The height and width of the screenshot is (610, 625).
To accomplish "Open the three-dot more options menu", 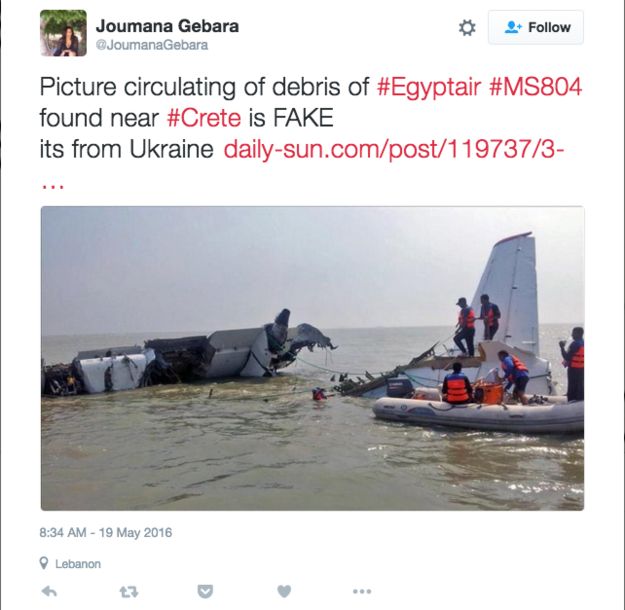I will click(x=362, y=591).
